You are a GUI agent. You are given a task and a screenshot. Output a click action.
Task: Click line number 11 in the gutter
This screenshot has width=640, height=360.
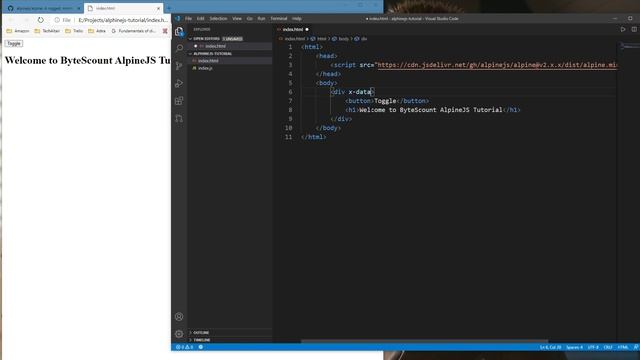point(289,137)
